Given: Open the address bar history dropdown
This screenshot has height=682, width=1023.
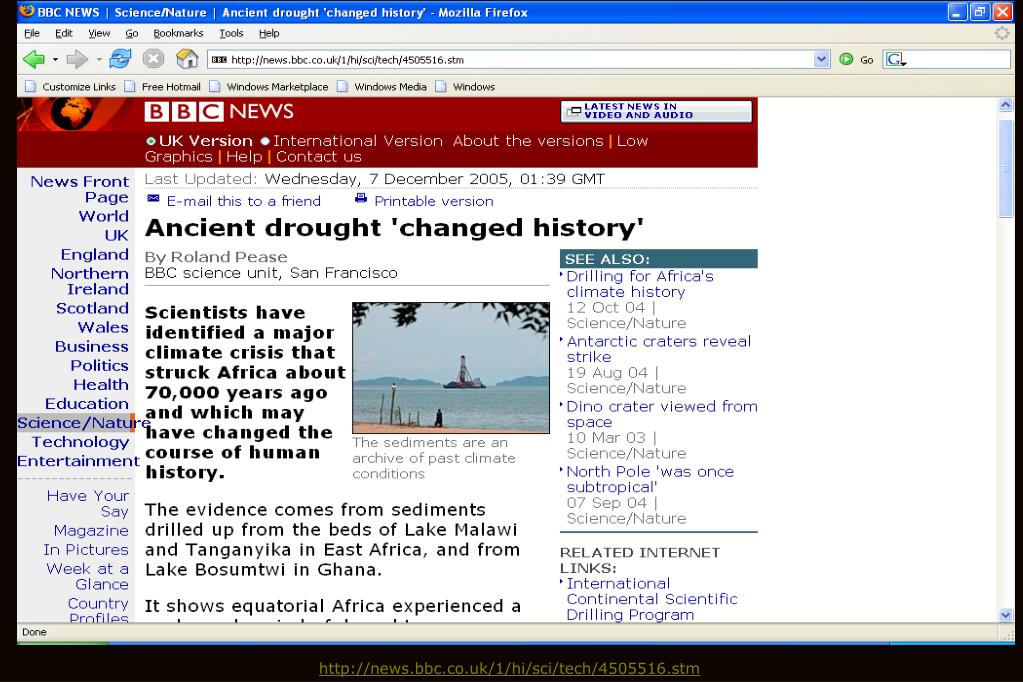Looking at the screenshot, I should click(821, 59).
